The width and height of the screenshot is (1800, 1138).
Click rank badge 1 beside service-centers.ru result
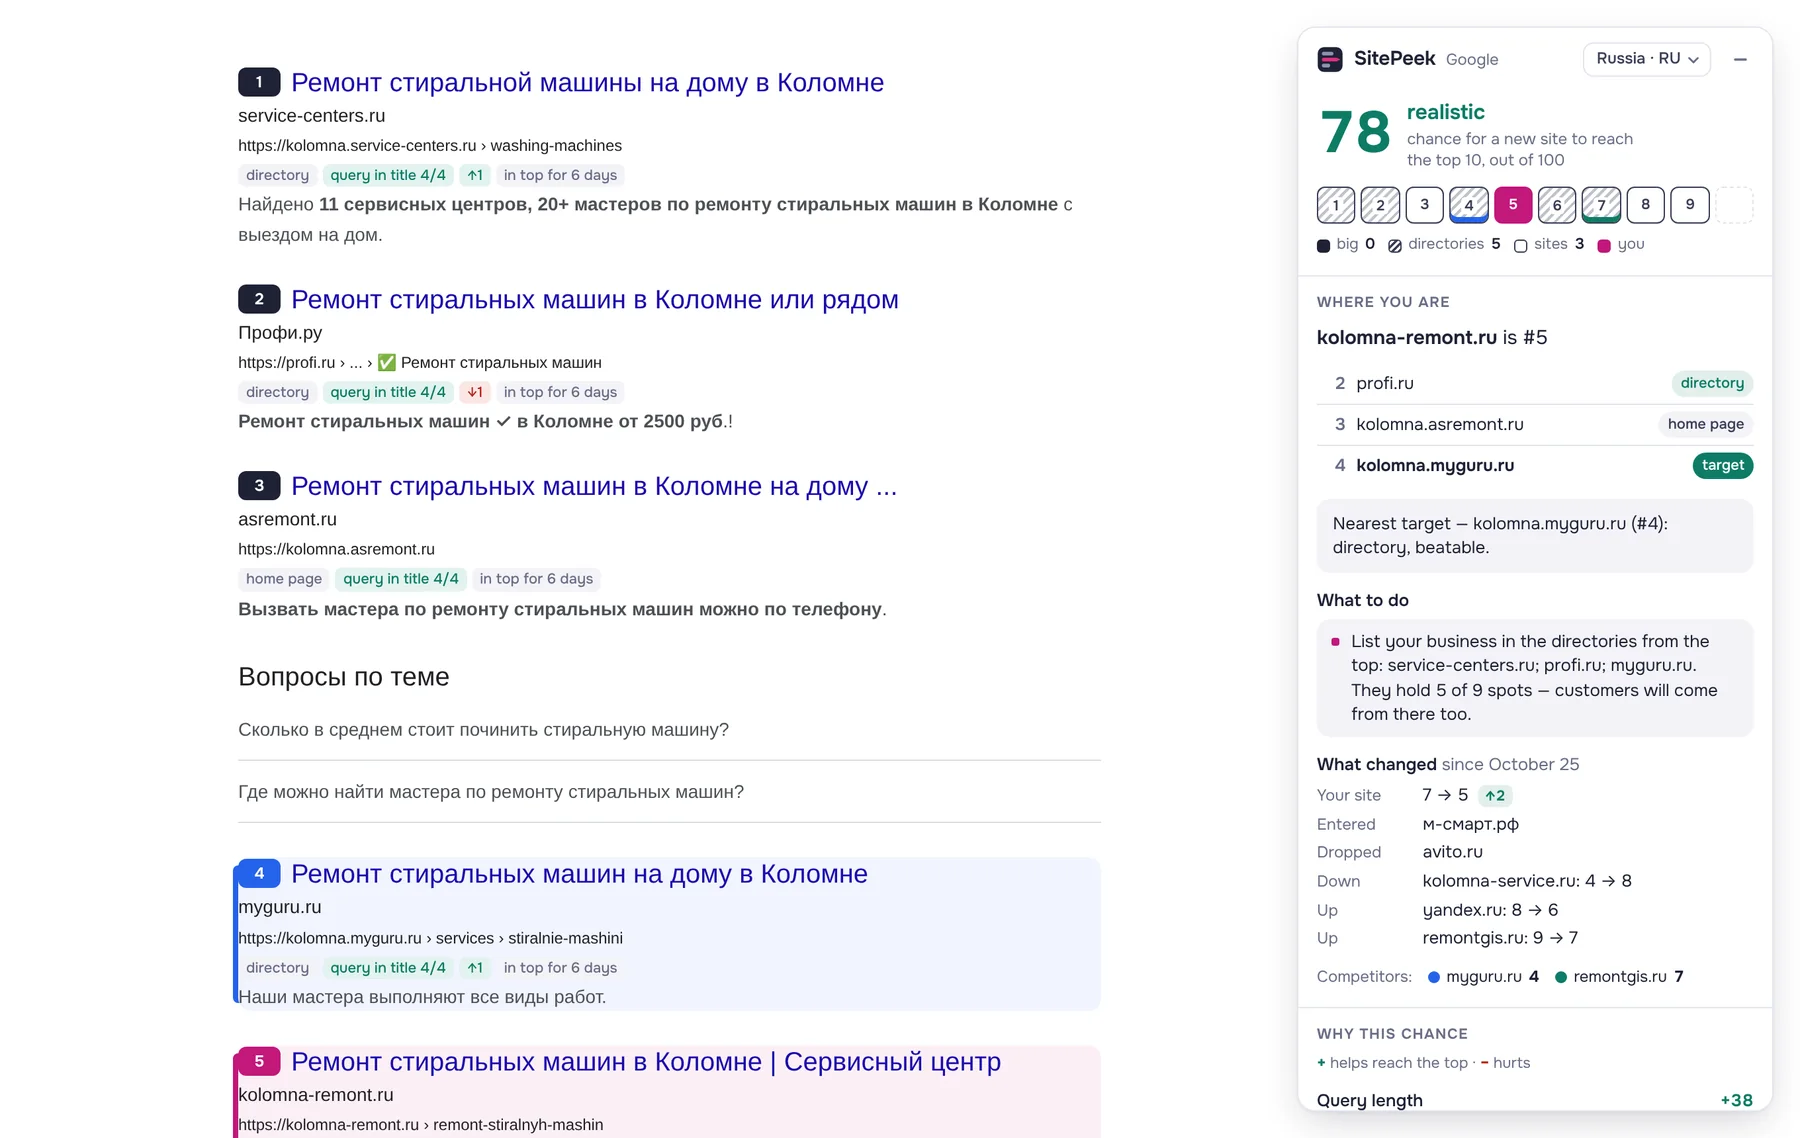pyautogui.click(x=259, y=82)
